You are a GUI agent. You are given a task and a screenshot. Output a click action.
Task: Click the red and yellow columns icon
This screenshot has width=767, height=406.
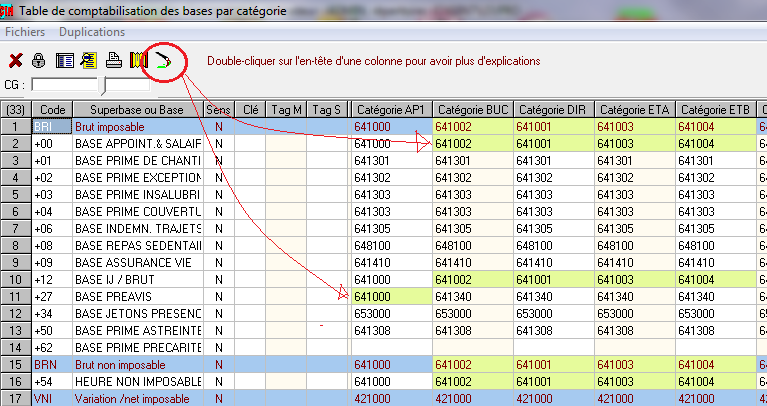point(138,61)
